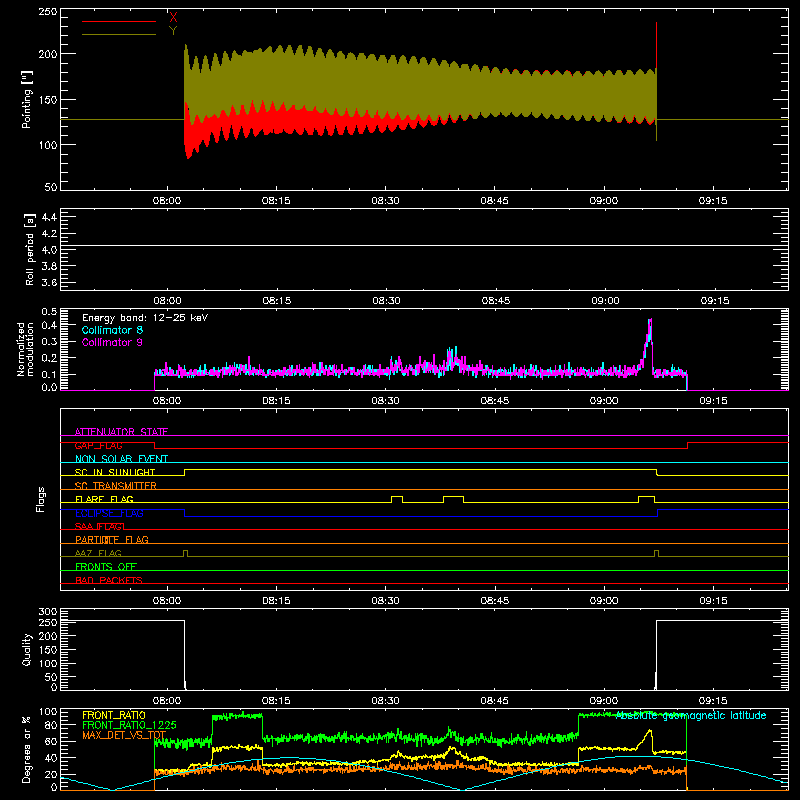This screenshot has height=800, width=800.
Task: Click the "08:00" time label under modulation plot
Action: tap(167, 401)
